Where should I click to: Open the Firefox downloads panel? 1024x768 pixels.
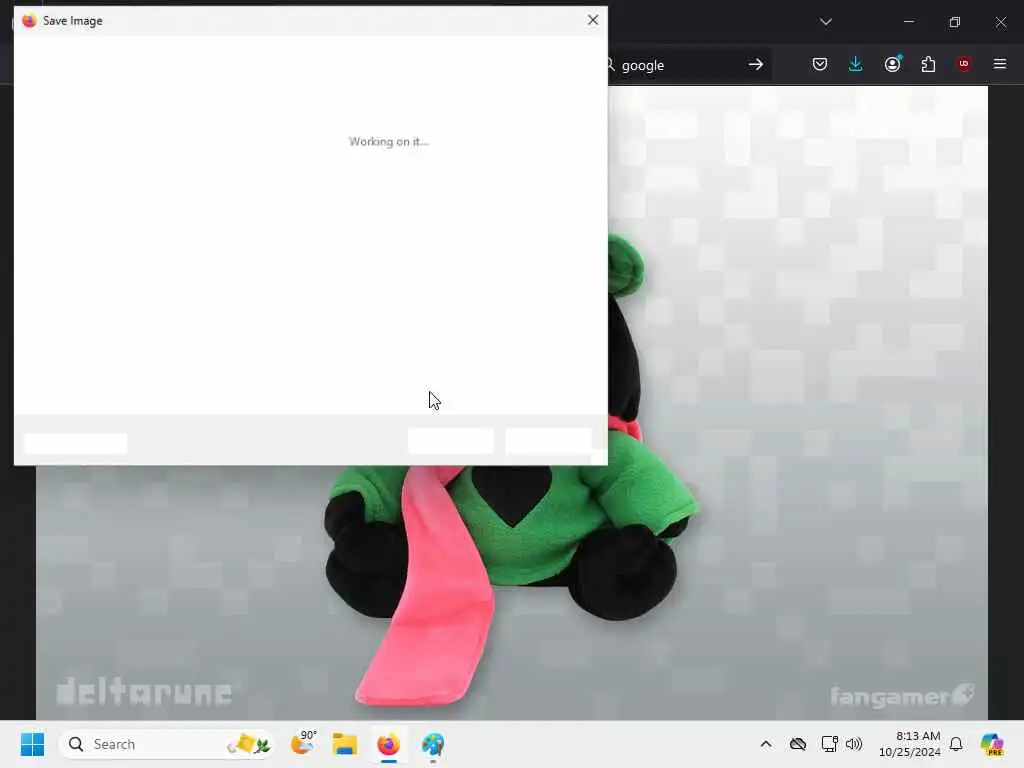(856, 64)
